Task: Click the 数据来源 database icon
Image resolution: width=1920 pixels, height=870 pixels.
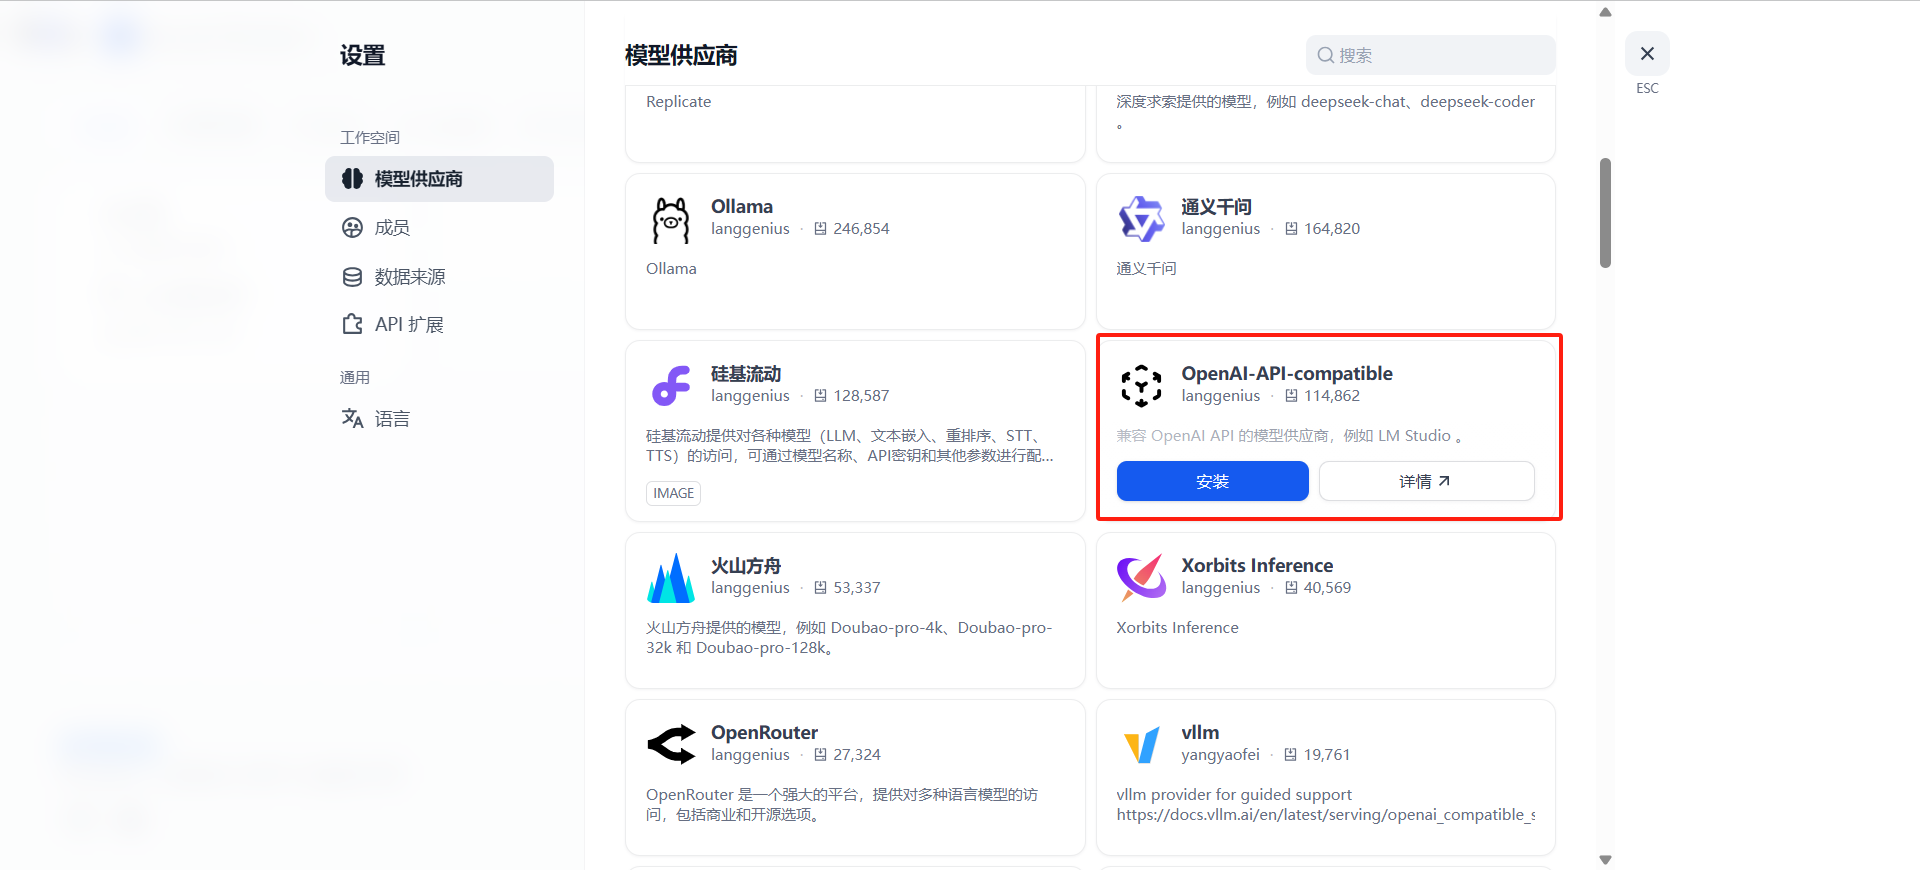Action: pyautogui.click(x=352, y=277)
